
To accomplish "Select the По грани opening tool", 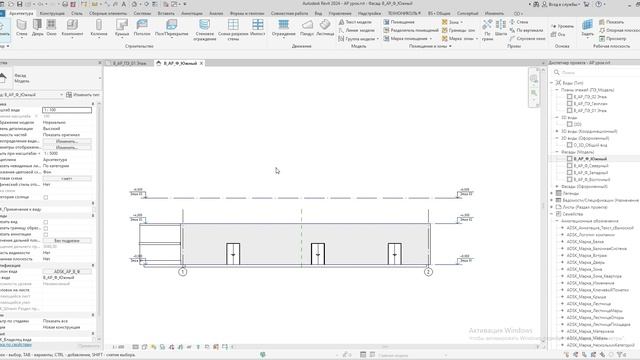I will (x=487, y=30).
